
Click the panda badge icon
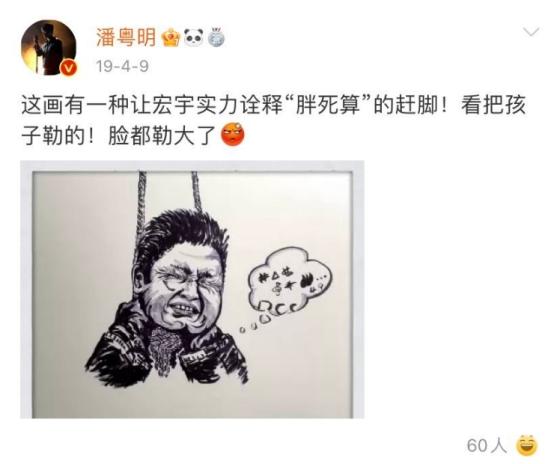pos(193,37)
